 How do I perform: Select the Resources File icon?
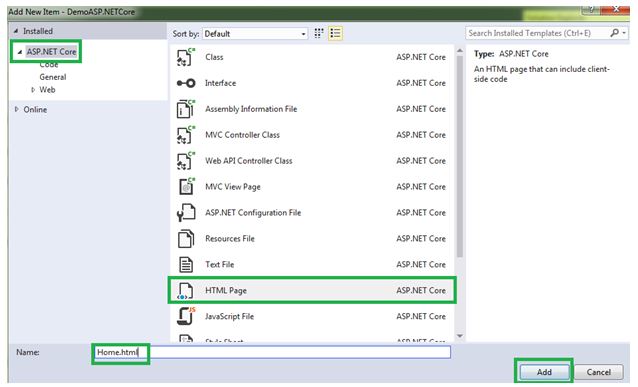[x=186, y=238]
